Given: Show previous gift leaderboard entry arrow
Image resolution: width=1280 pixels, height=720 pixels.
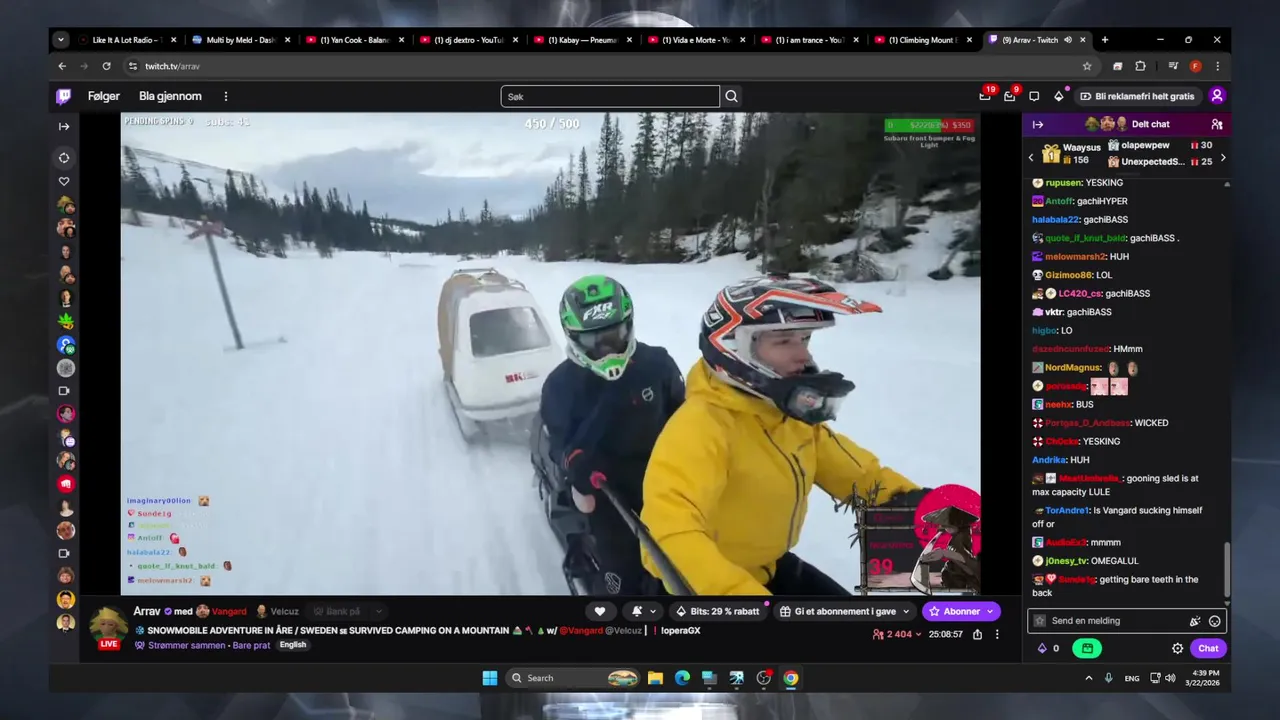Looking at the screenshot, I should (1031, 158).
